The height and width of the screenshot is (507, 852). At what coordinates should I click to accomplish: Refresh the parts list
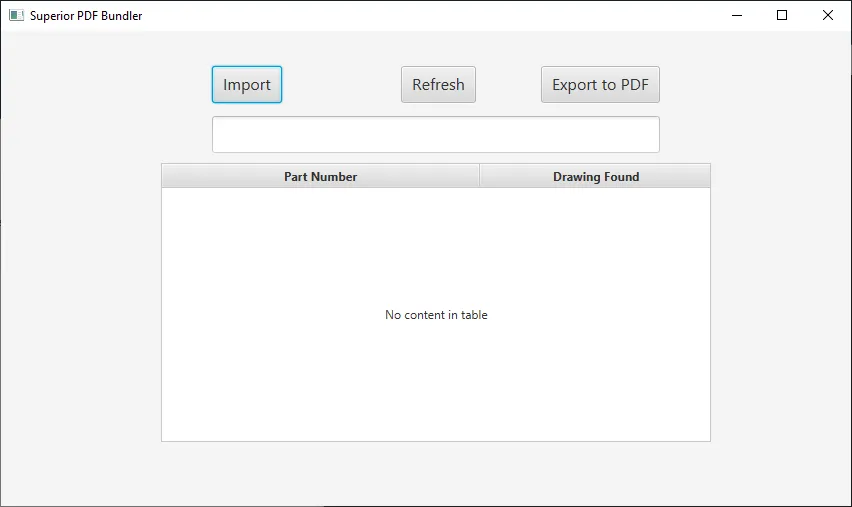click(438, 84)
